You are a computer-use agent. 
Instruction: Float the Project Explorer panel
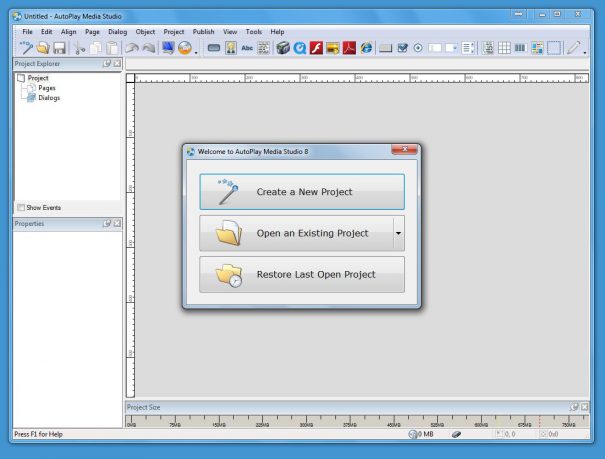tap(107, 63)
